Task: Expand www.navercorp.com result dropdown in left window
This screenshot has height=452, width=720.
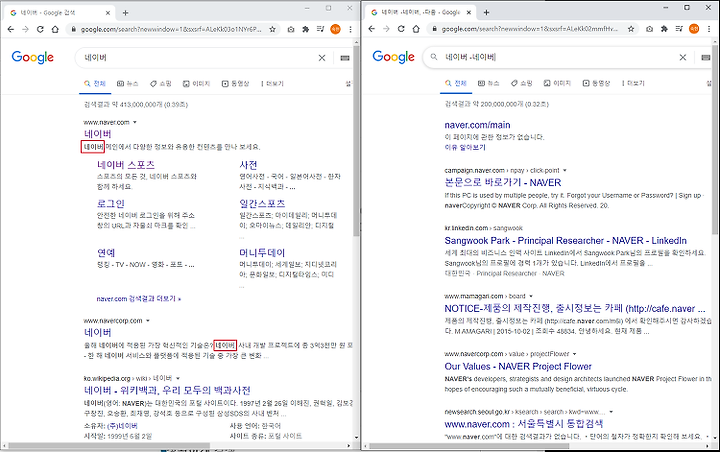Action: pyautogui.click(x=148, y=321)
